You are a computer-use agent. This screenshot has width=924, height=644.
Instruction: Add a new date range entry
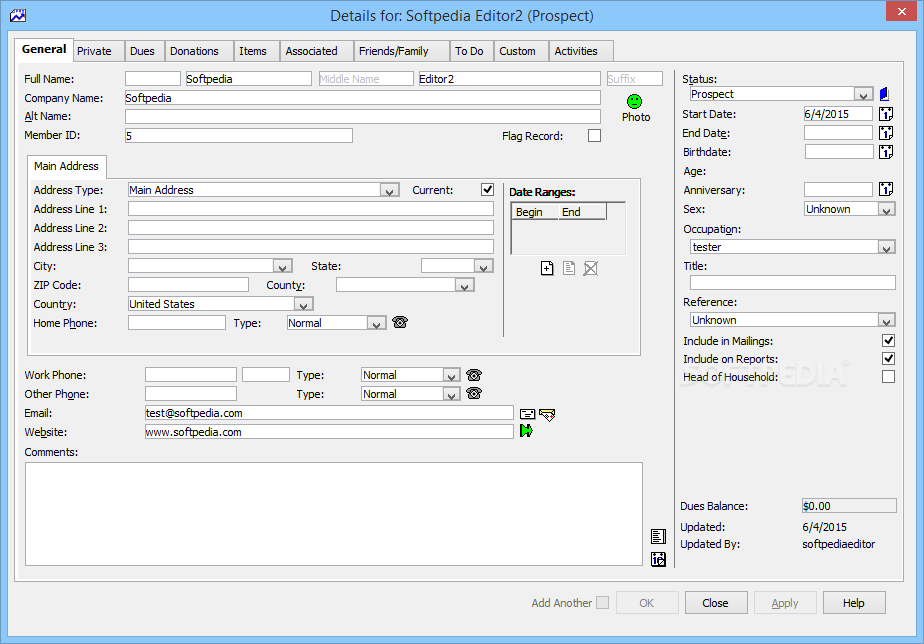pyautogui.click(x=547, y=268)
